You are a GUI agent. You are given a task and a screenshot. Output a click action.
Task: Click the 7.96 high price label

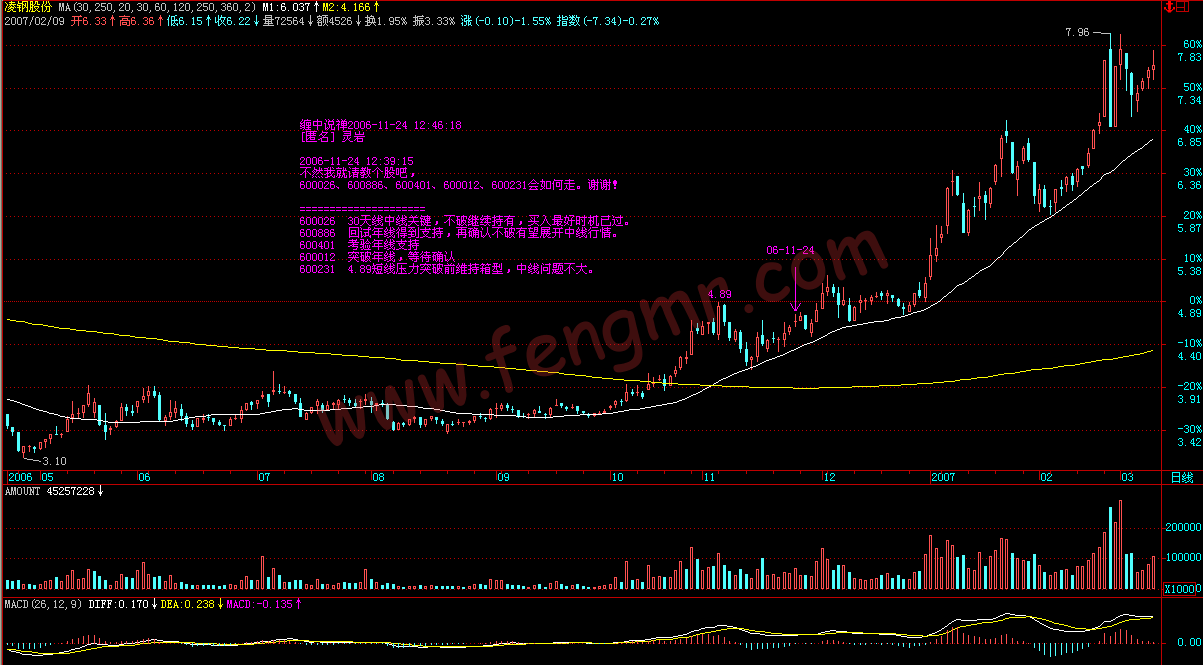click(1077, 33)
